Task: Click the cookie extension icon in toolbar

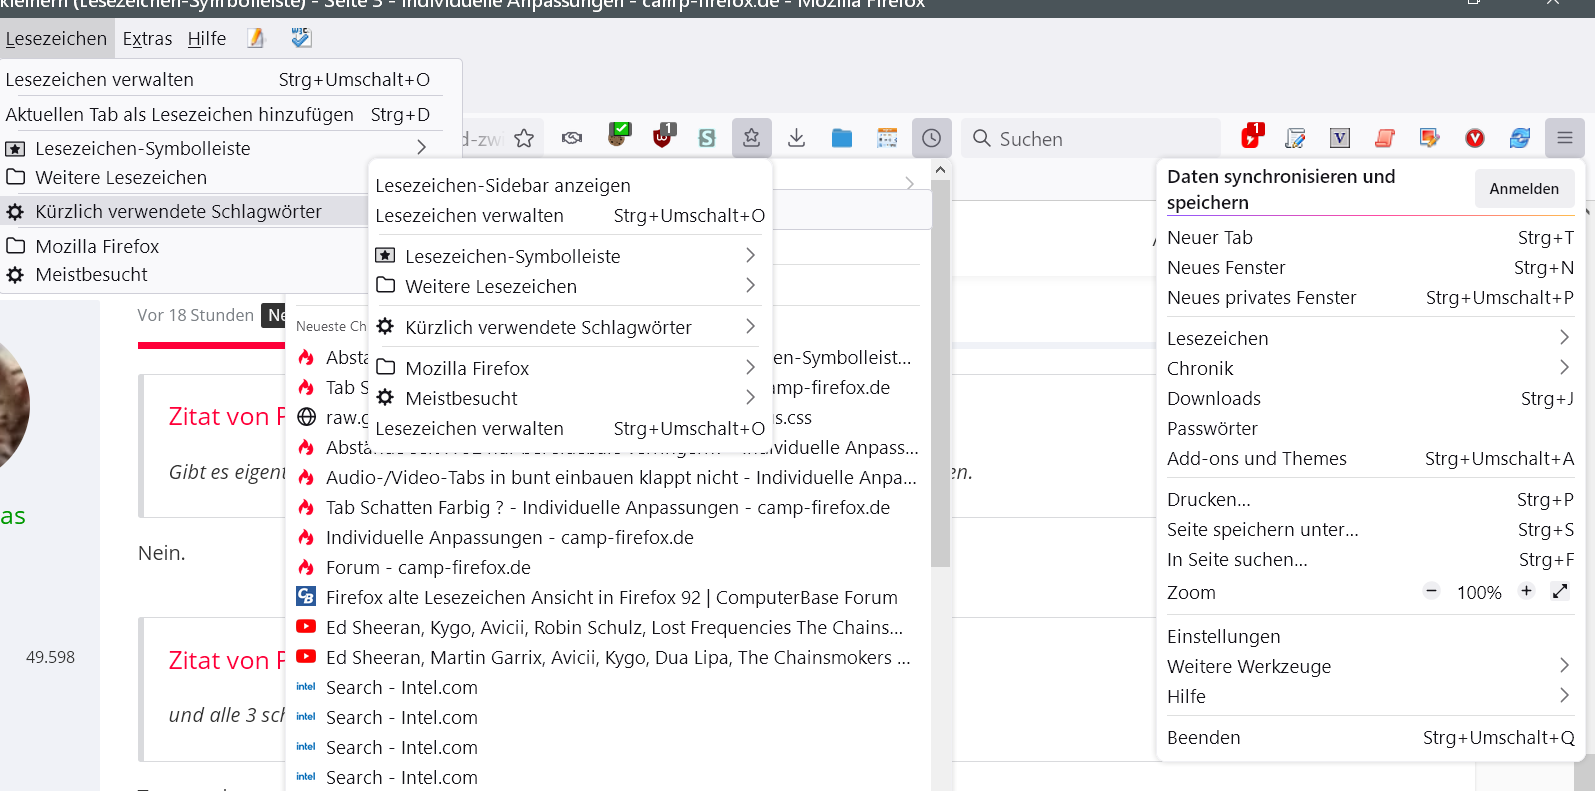Action: 618,137
